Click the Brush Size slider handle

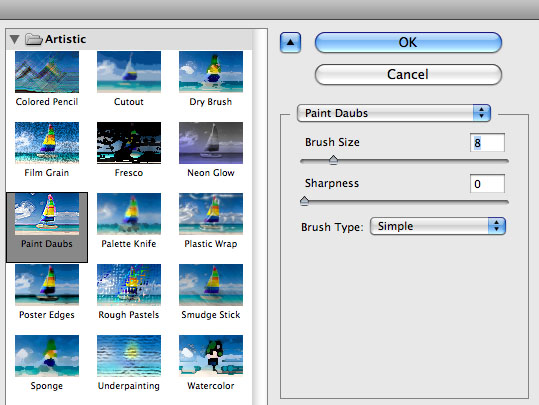pyautogui.click(x=333, y=160)
